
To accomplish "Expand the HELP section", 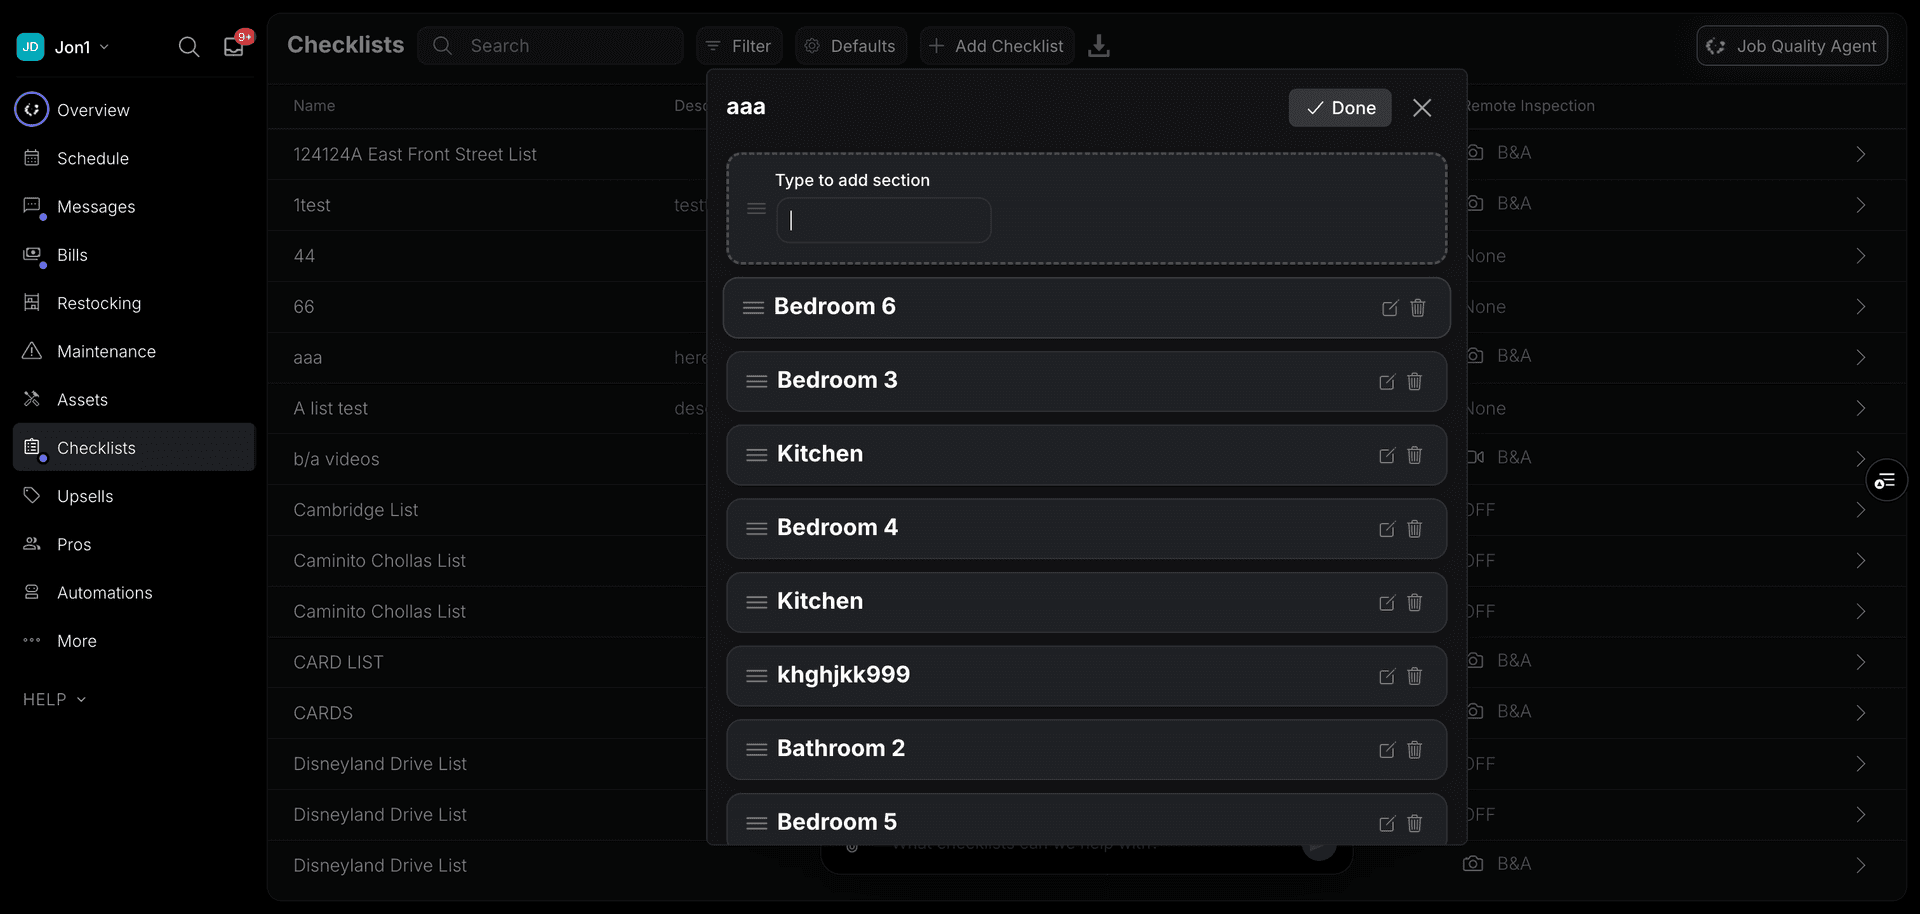I will click(x=55, y=700).
